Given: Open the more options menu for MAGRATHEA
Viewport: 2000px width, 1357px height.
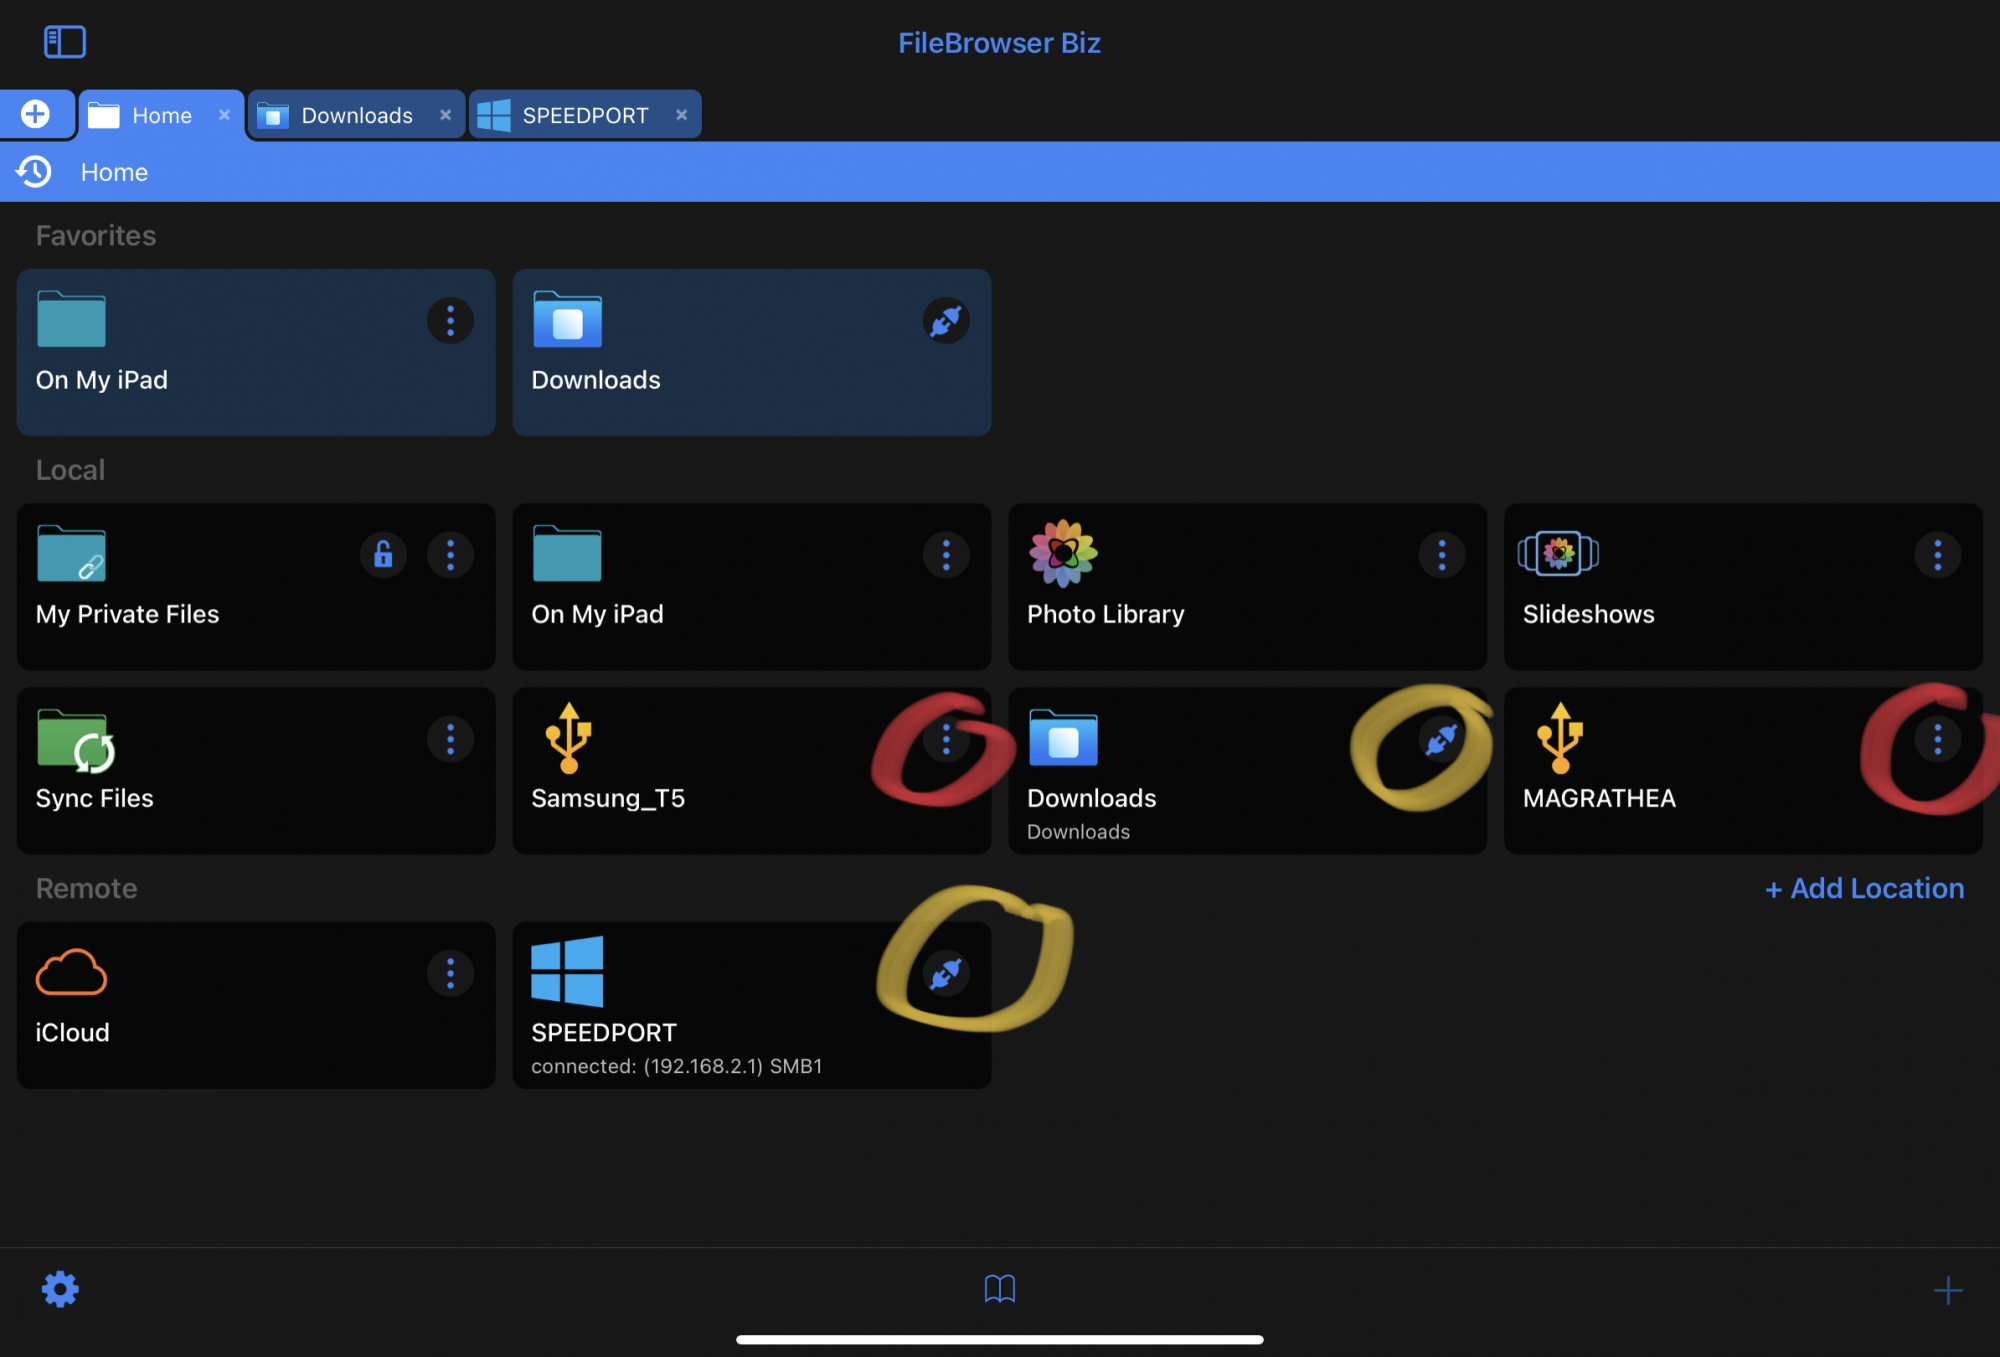Looking at the screenshot, I should click(x=1937, y=740).
